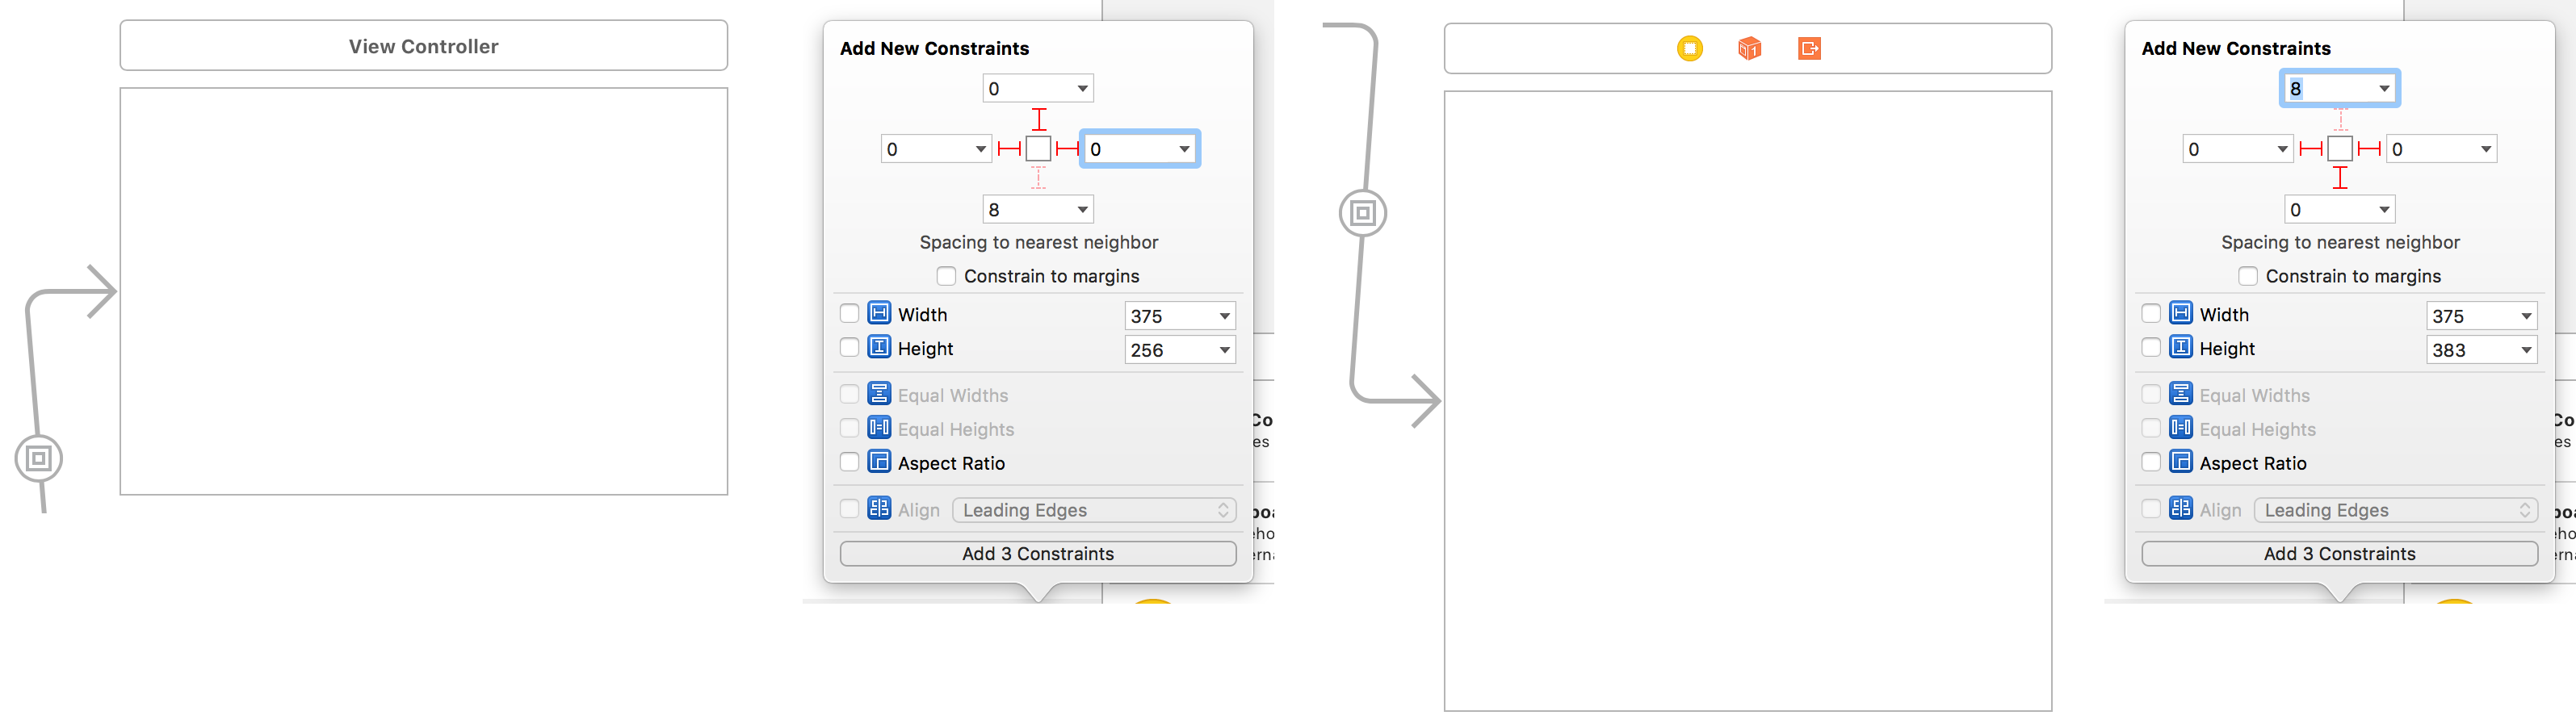Click Add 3 Constraints in left popup
Viewport: 2576px width, 728px height.
(1038, 554)
